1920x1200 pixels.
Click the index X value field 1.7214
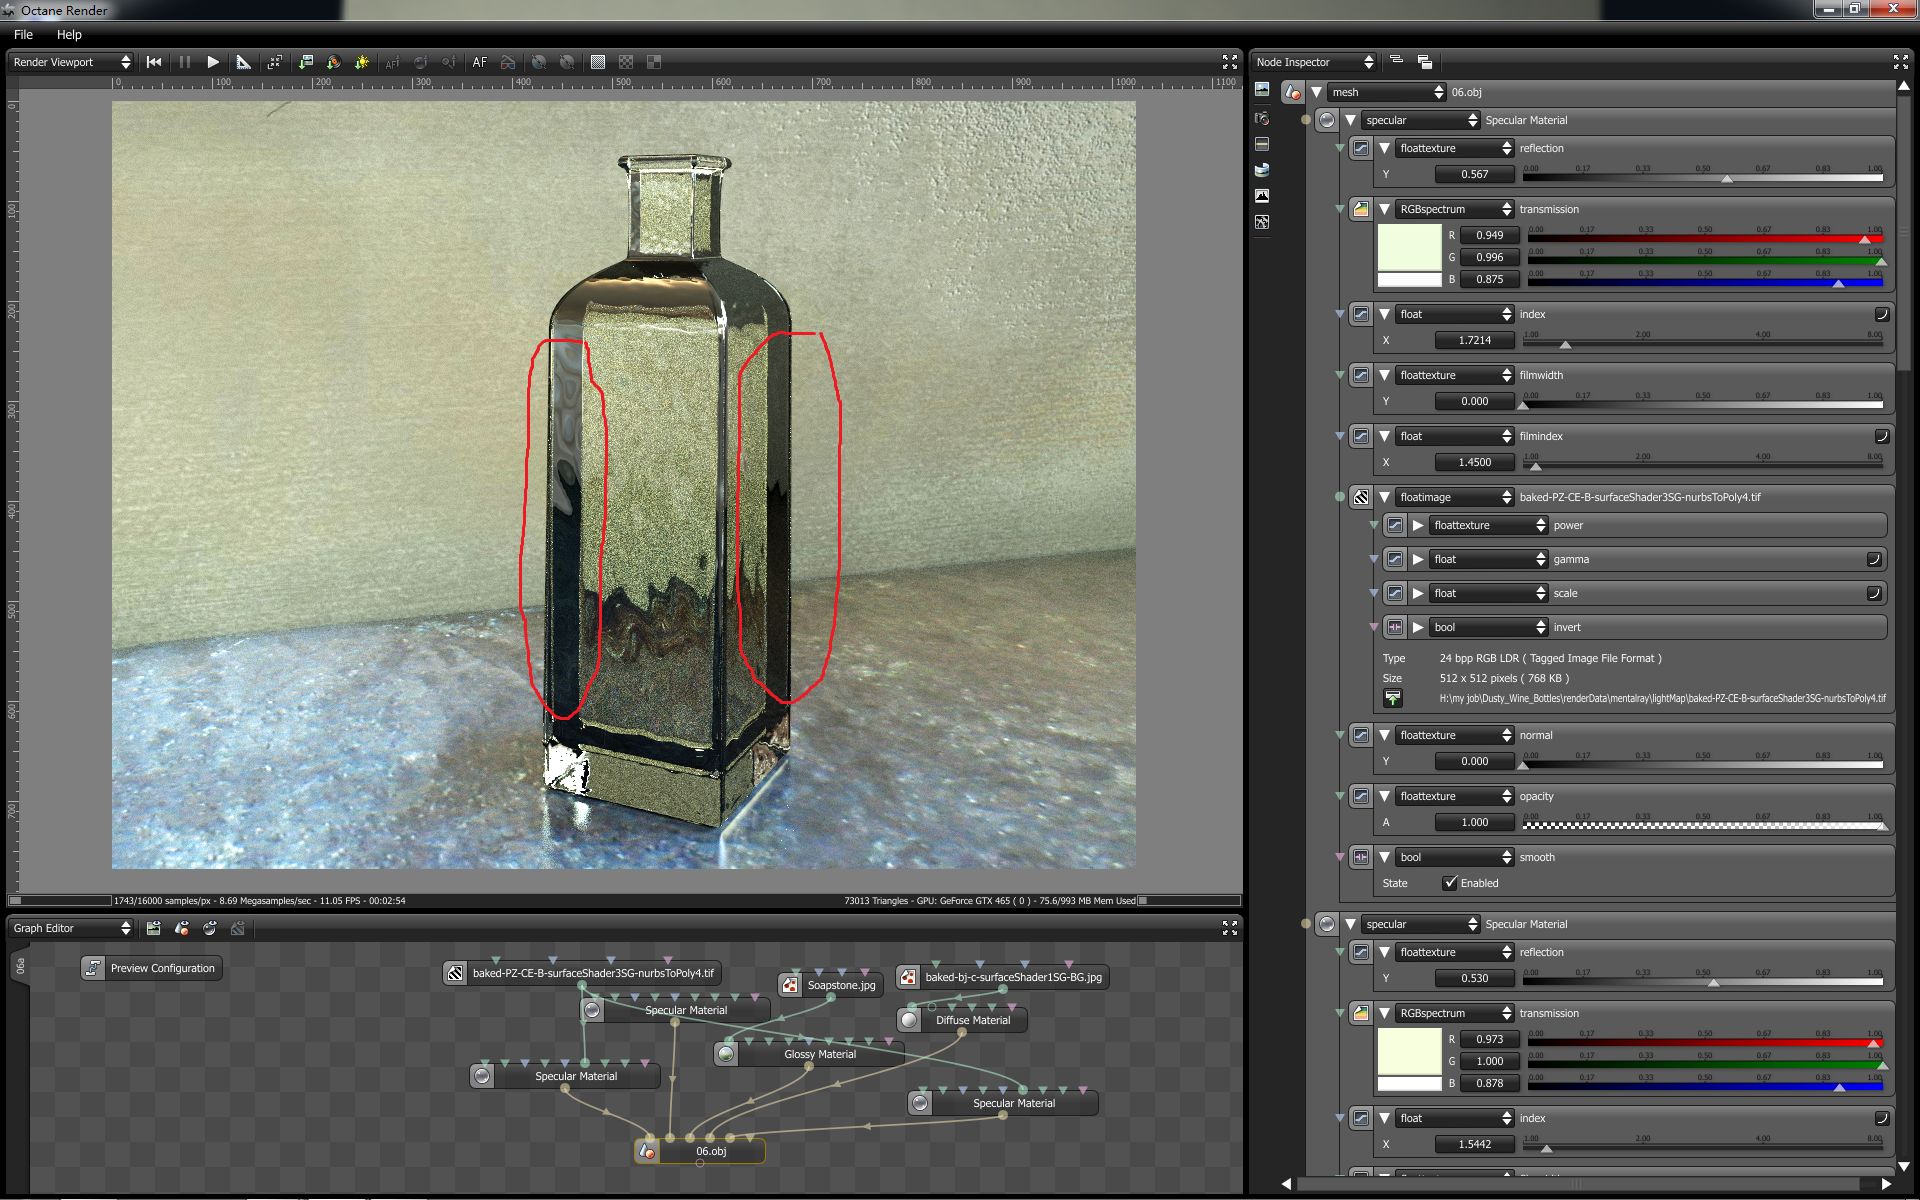[1474, 340]
